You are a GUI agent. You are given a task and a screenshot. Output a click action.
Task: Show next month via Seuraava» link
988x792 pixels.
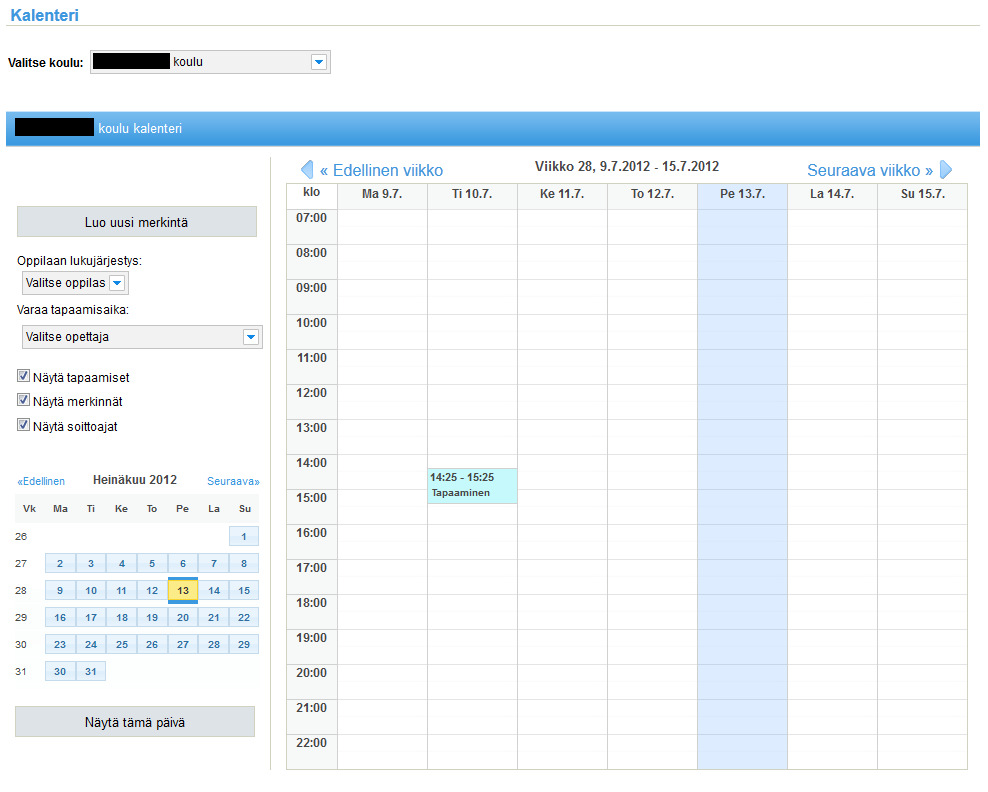(x=233, y=481)
